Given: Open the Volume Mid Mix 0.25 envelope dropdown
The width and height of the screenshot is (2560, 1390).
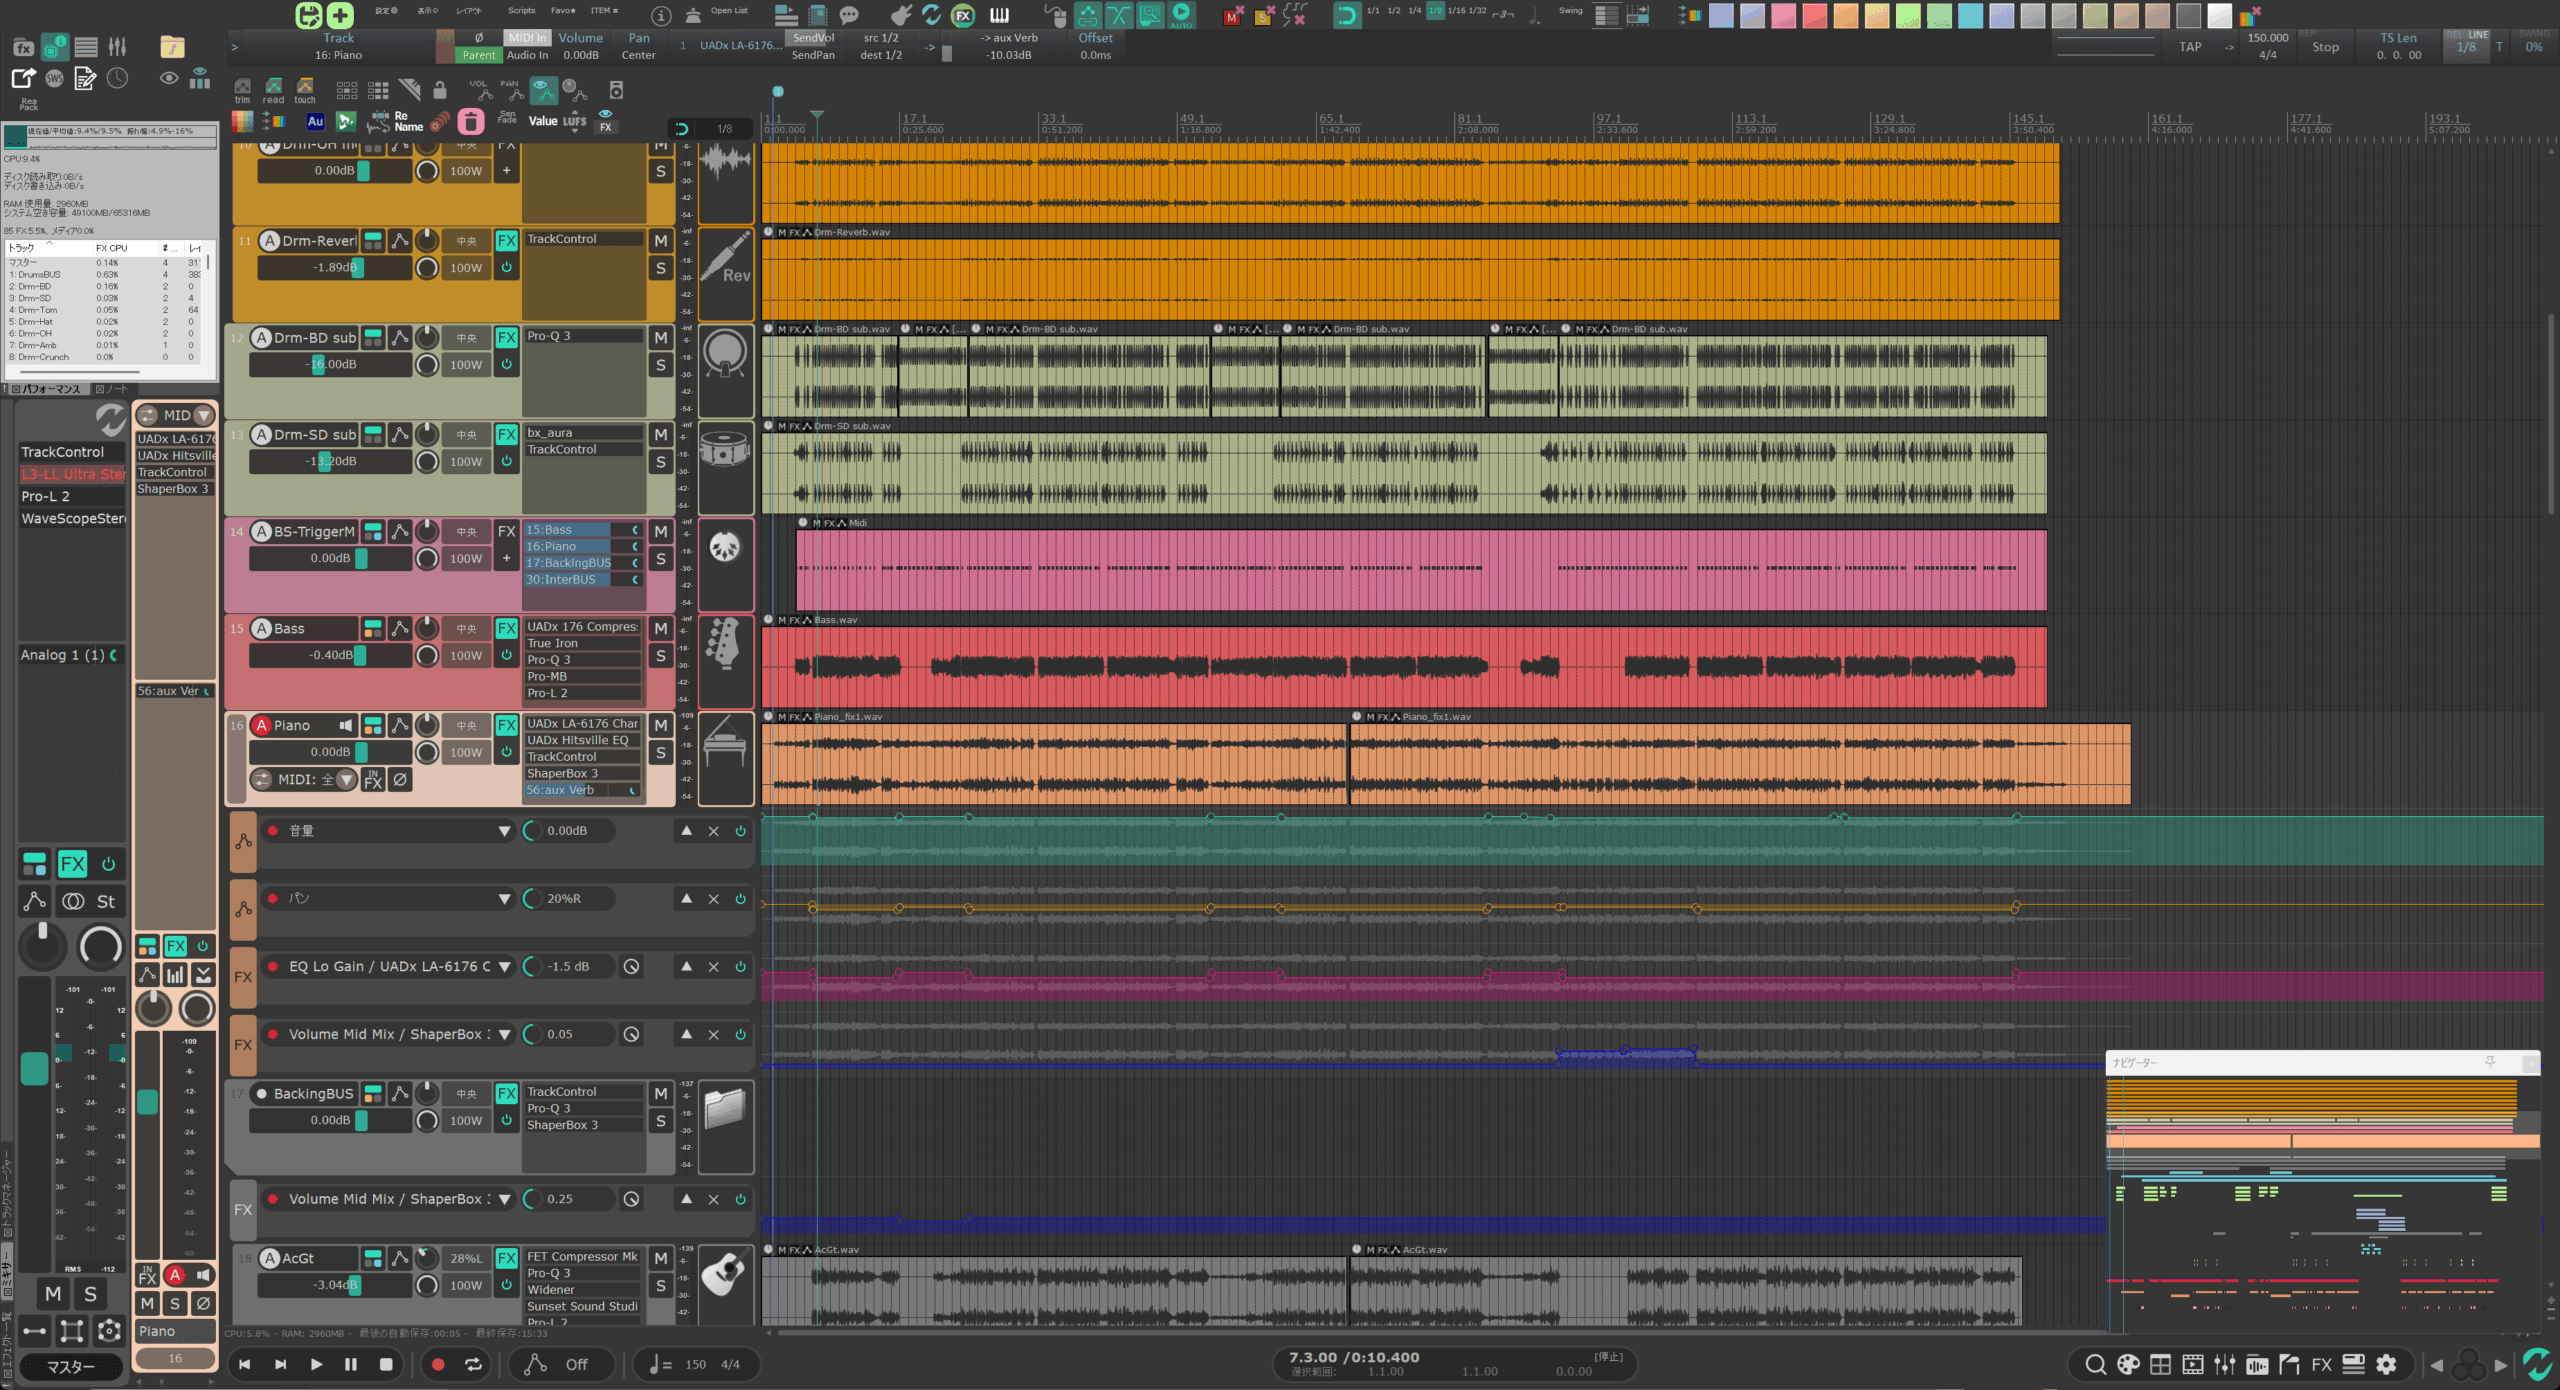Looking at the screenshot, I should click(504, 1199).
